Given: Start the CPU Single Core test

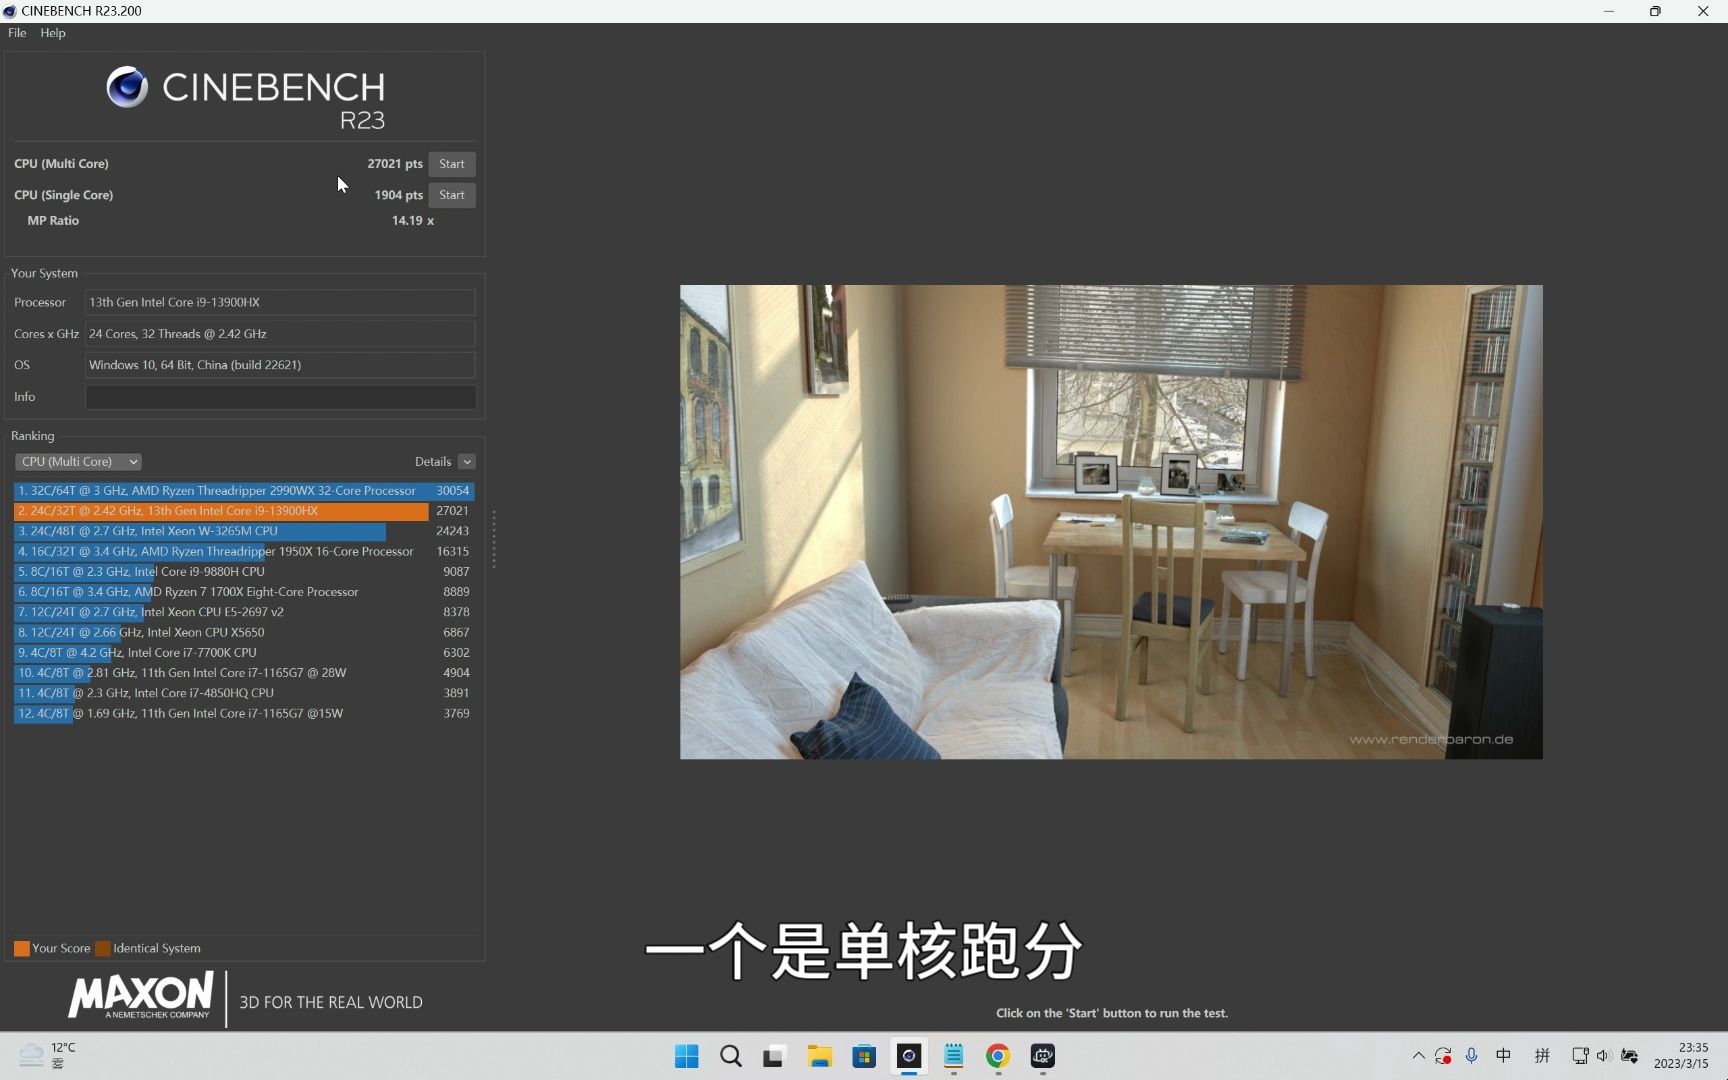Looking at the screenshot, I should tap(452, 195).
